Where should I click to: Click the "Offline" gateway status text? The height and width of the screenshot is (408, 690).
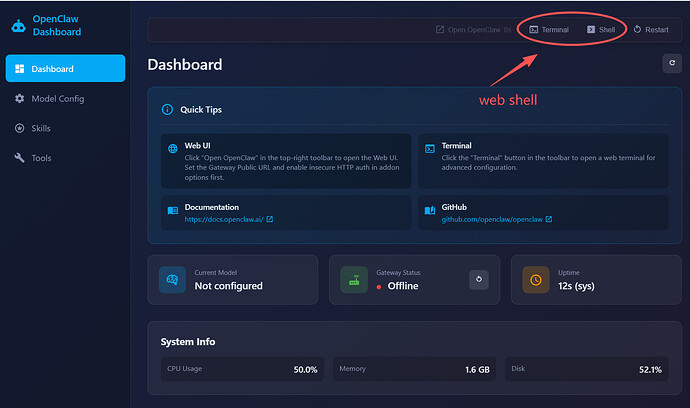tap(403, 286)
